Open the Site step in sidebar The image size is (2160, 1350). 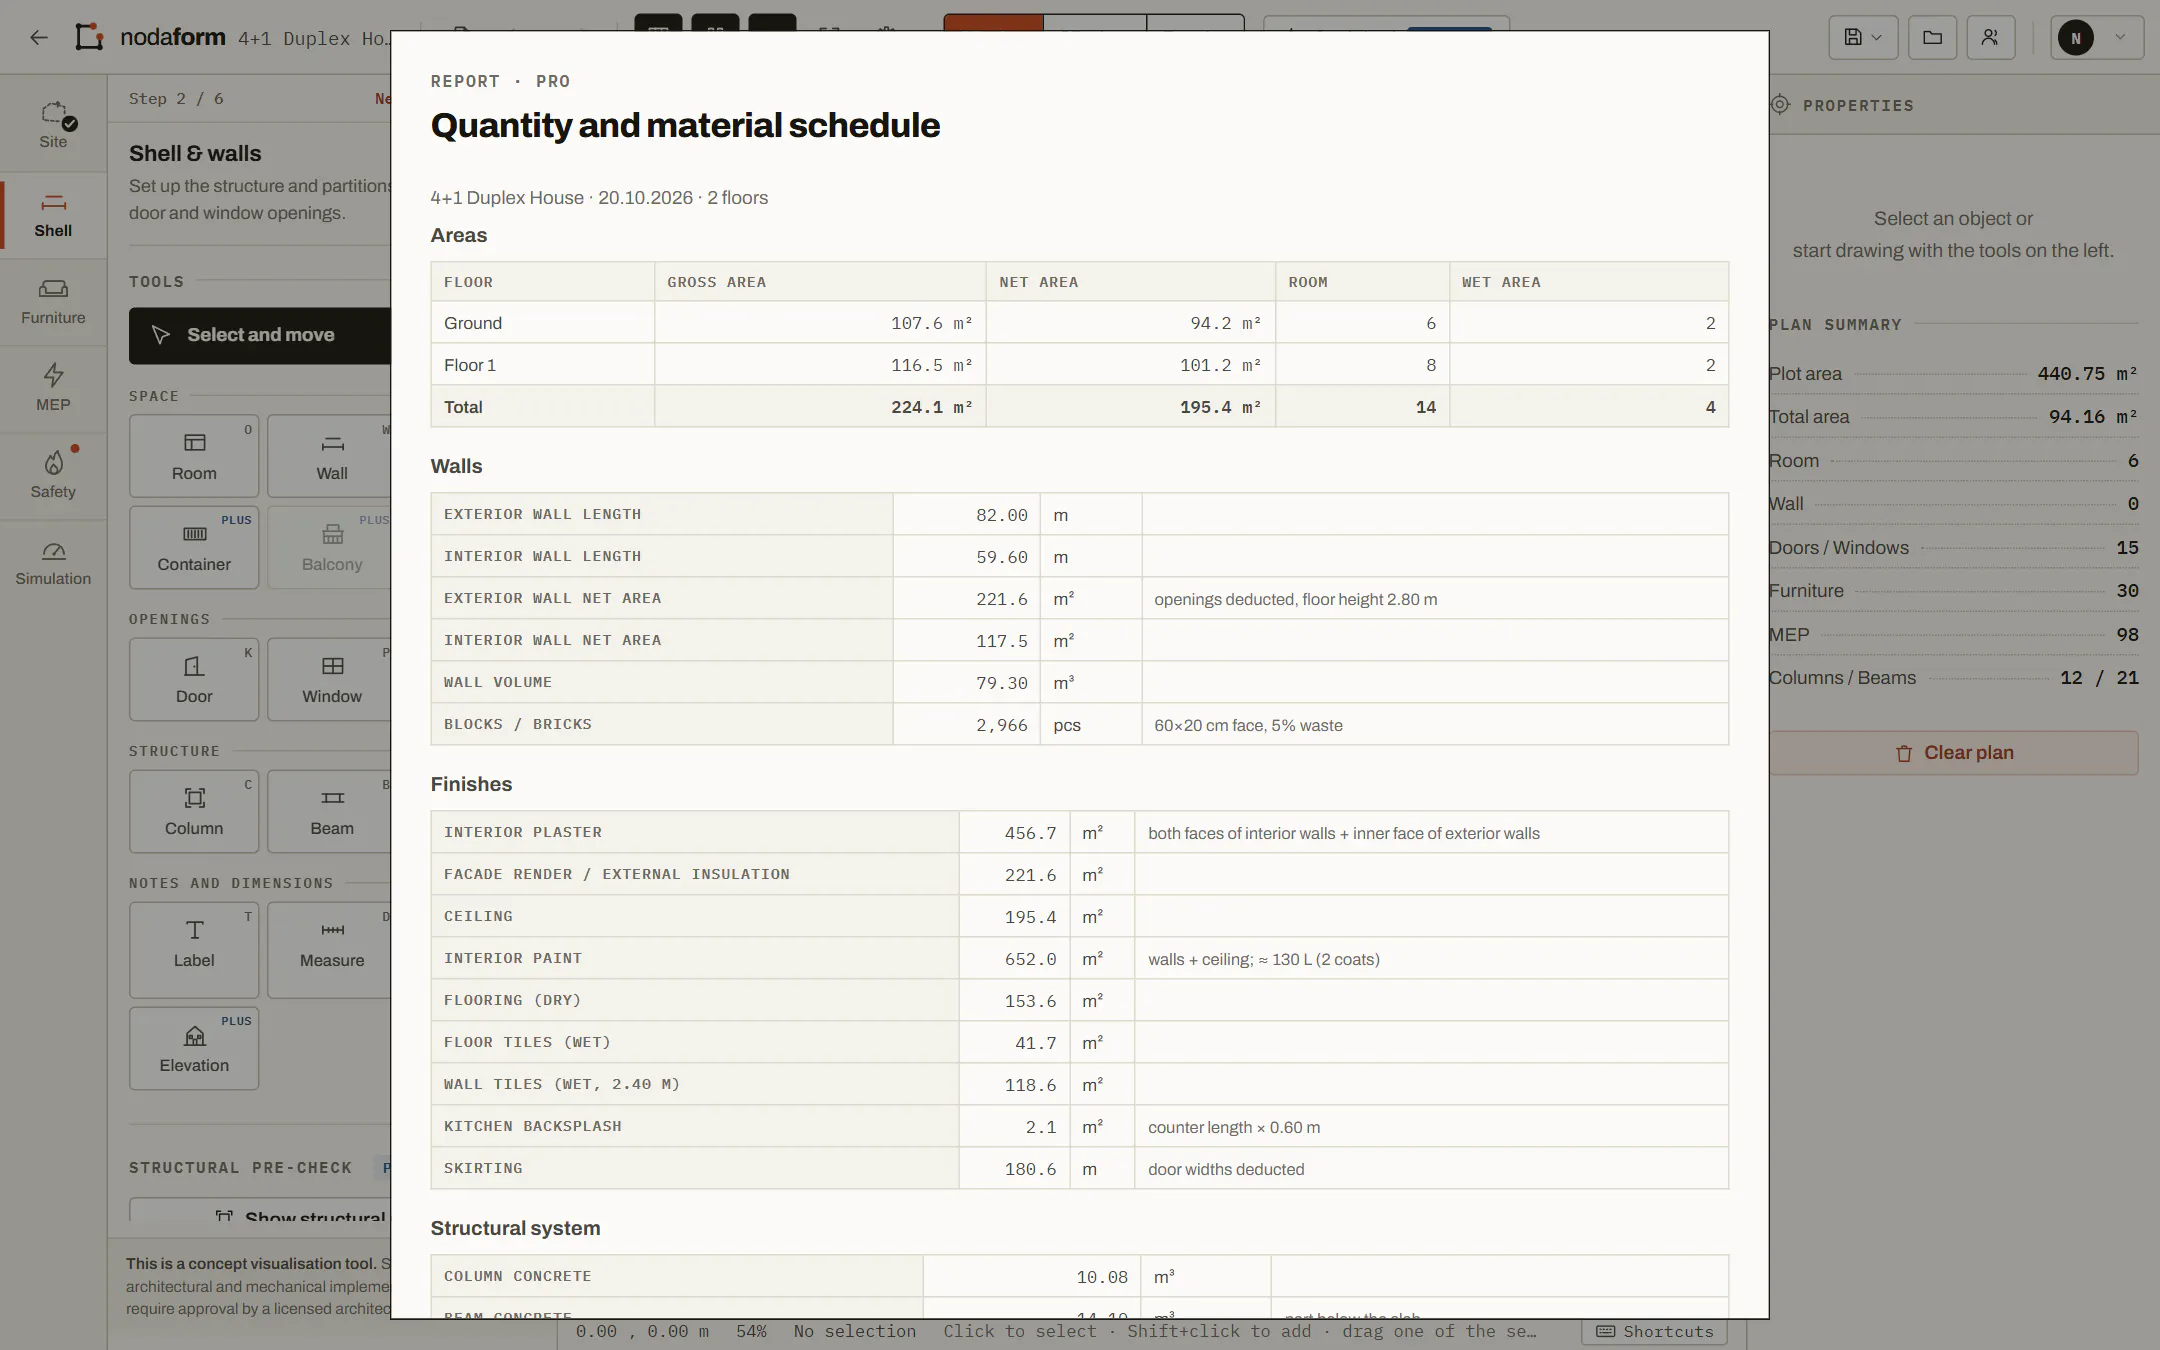[53, 126]
